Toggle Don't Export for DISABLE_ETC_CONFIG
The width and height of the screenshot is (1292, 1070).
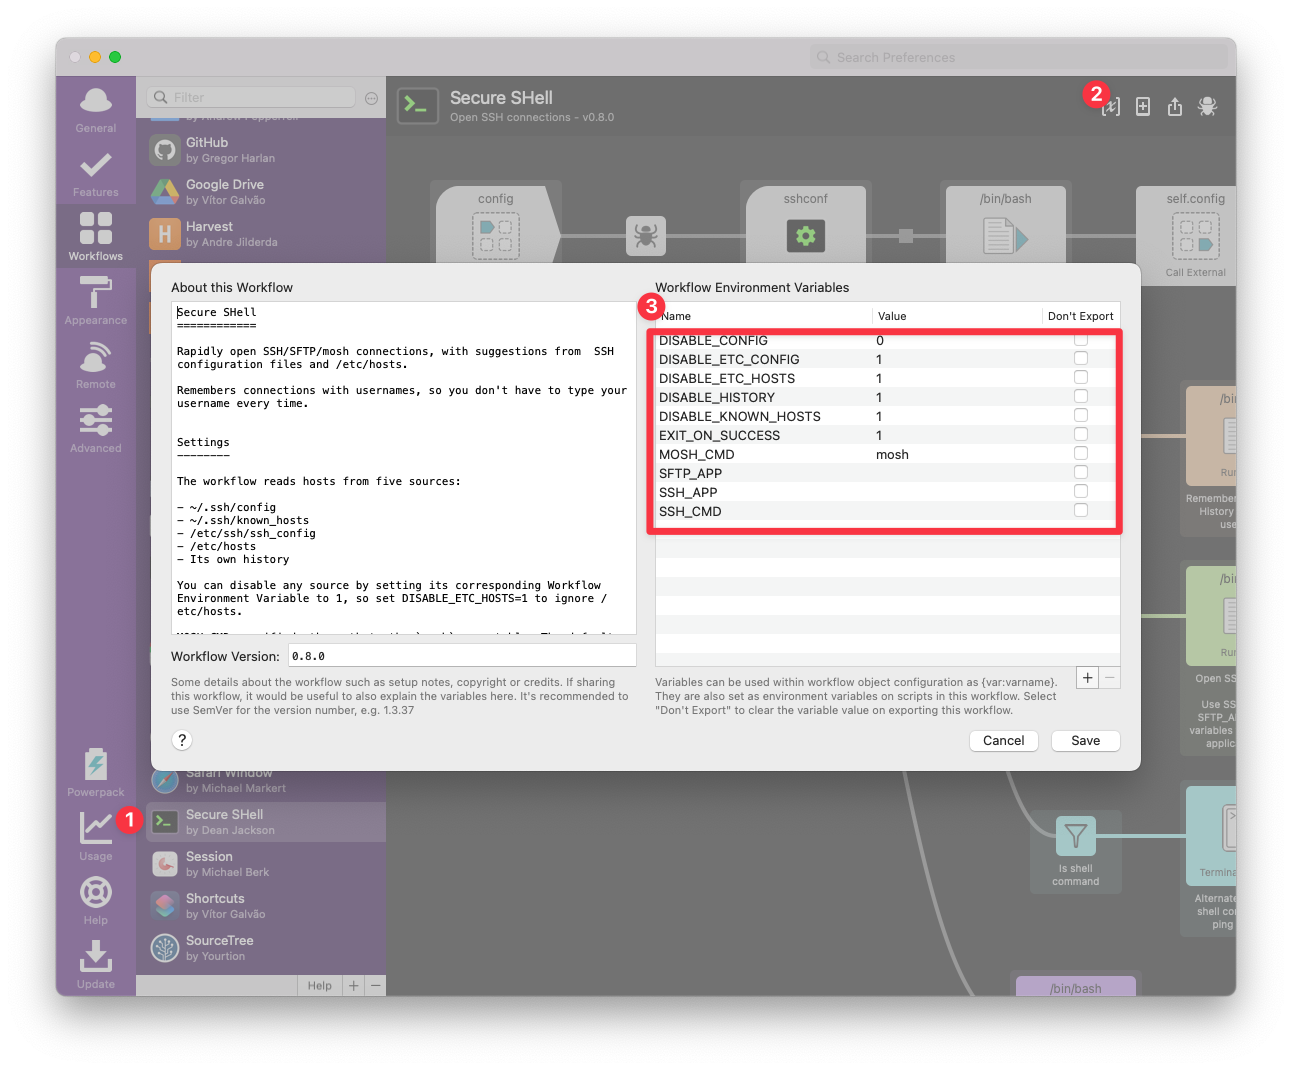point(1081,358)
